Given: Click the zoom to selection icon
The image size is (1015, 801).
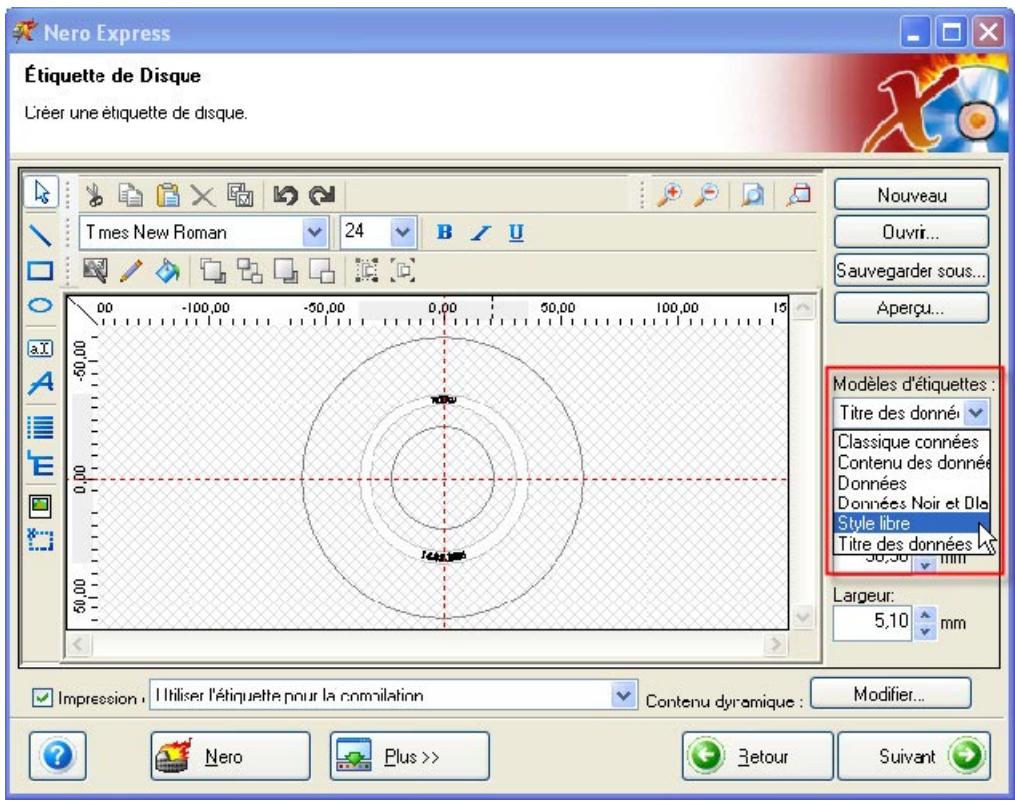Looking at the screenshot, I should 799,194.
